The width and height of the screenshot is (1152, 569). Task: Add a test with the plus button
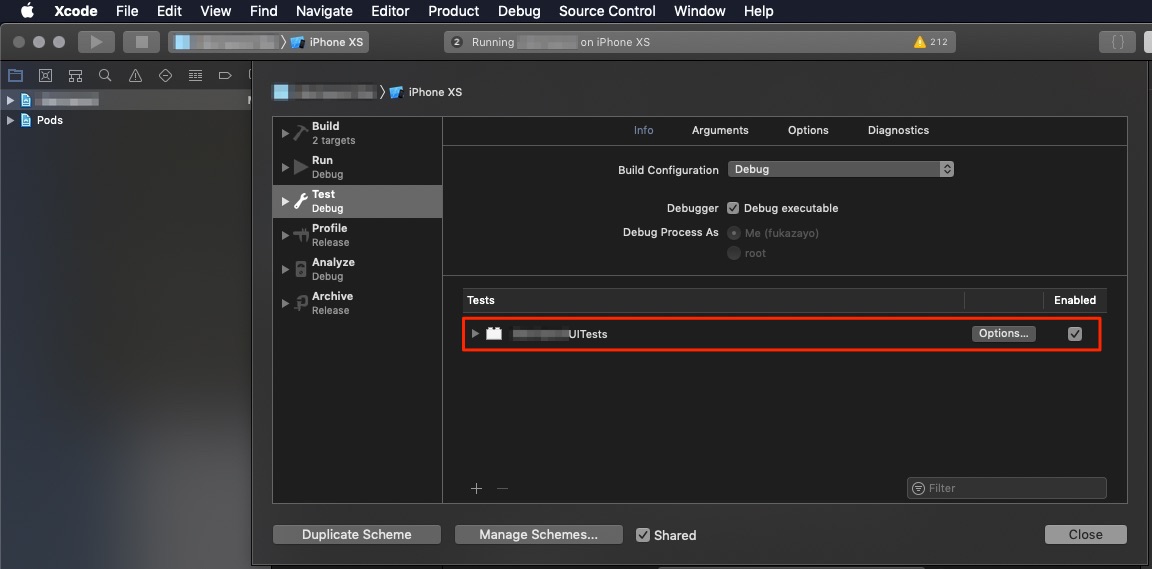pos(477,488)
